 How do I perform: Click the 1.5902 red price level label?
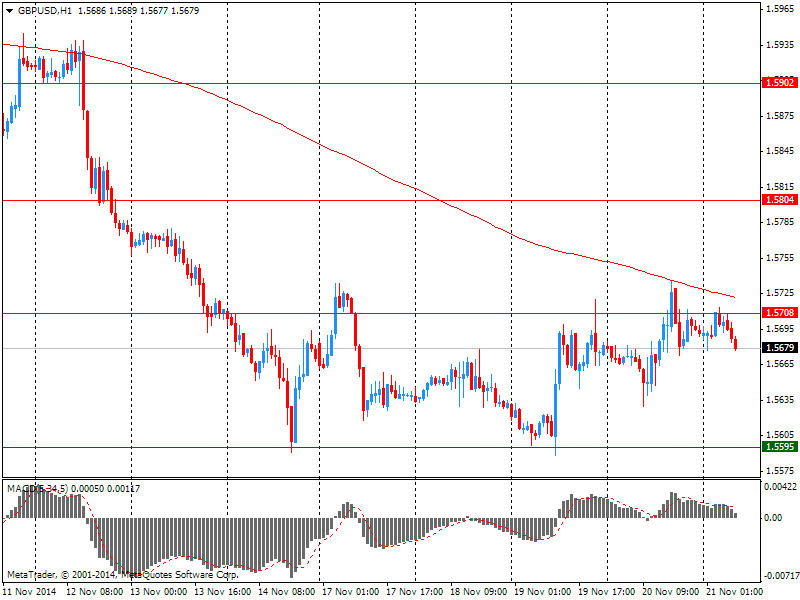[x=780, y=83]
